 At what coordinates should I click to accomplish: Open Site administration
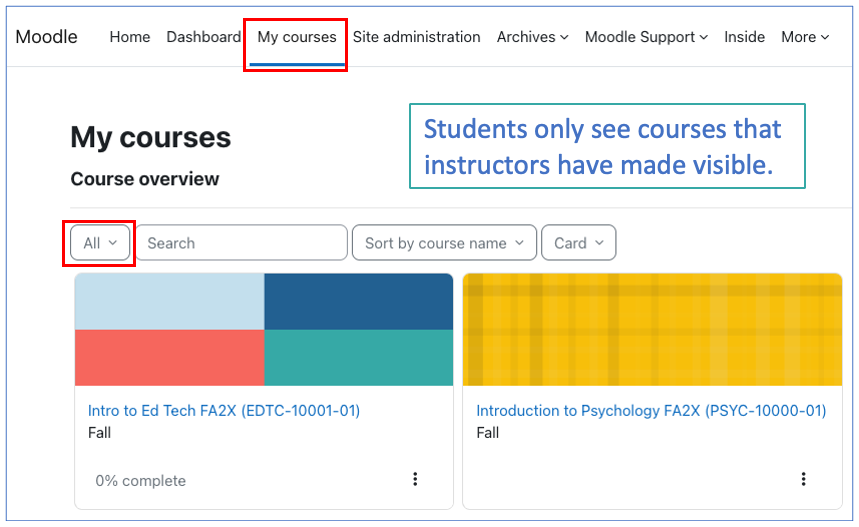(x=416, y=37)
